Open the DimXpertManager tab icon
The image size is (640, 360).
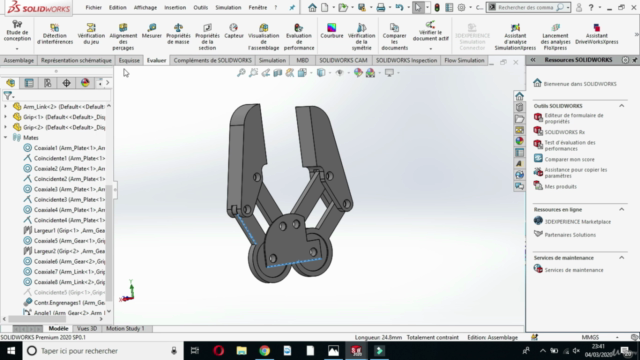pyautogui.click(x=66, y=83)
